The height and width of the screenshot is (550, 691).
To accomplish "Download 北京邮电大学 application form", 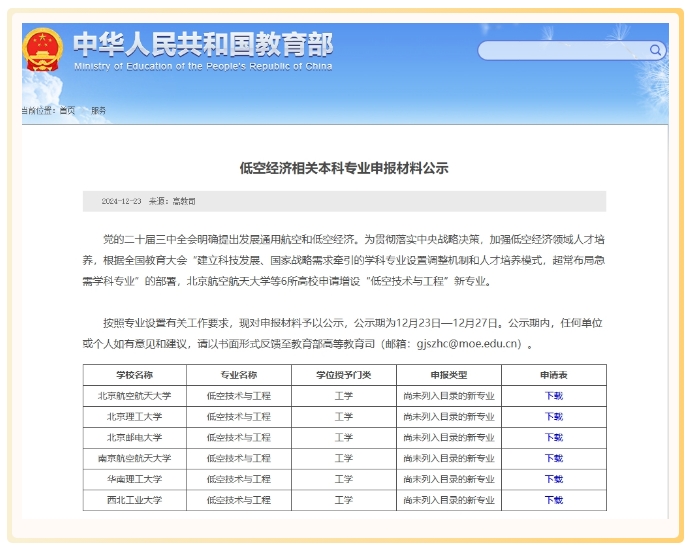I will 554,437.
